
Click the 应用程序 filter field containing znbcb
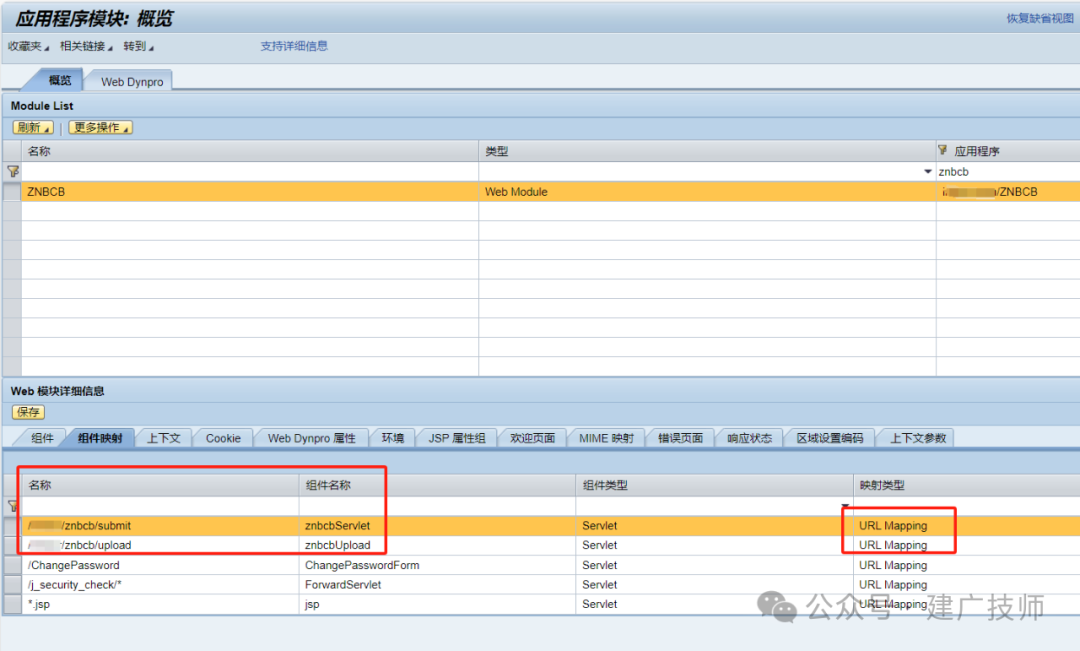(1008, 172)
